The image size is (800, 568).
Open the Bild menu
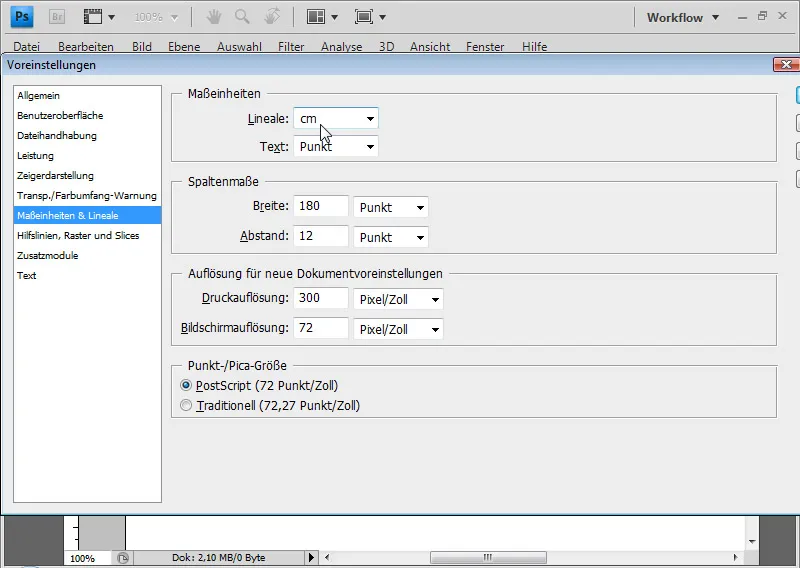[142, 46]
